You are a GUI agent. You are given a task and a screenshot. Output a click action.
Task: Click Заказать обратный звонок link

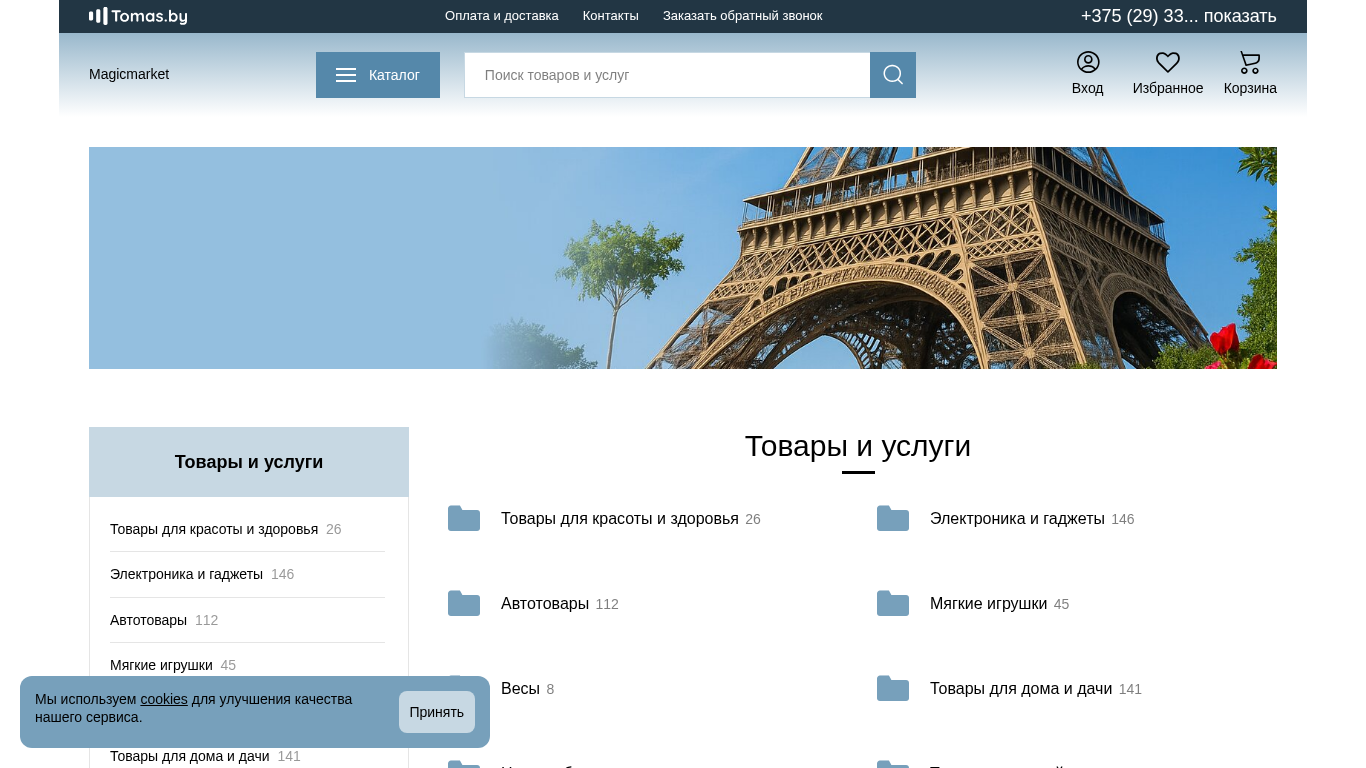pyautogui.click(x=742, y=16)
